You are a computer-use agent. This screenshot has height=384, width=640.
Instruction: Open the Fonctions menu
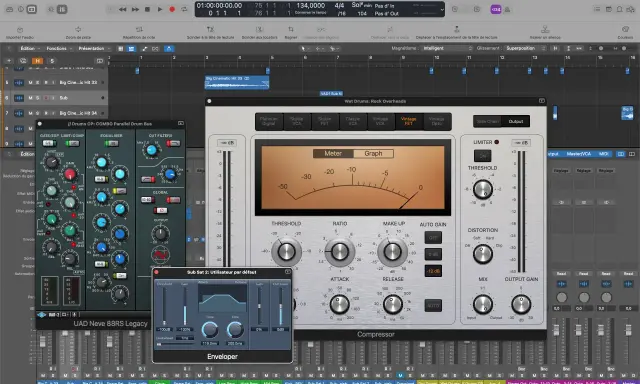pyautogui.click(x=59, y=49)
